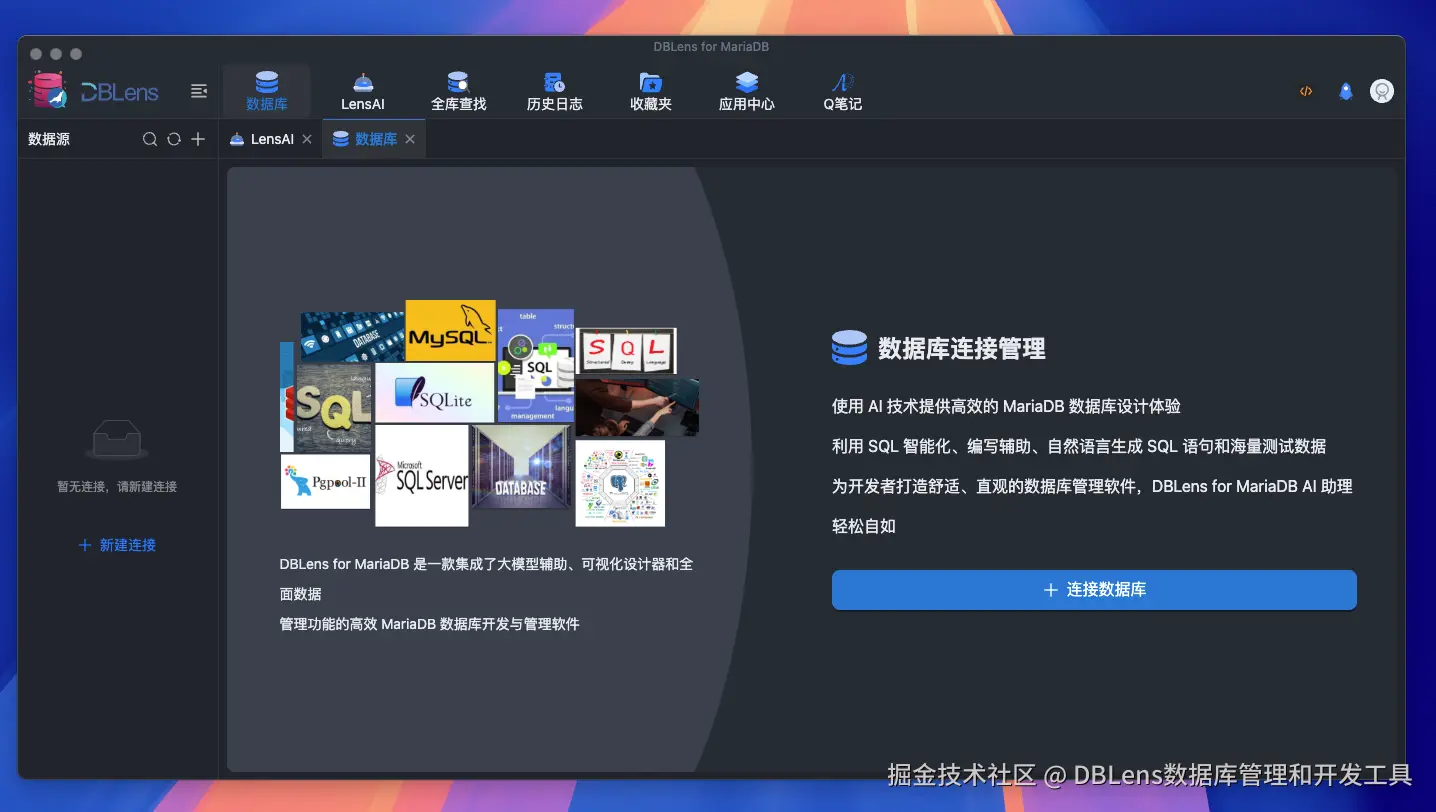
Task: Close the LensAI tab
Action: tap(307, 139)
